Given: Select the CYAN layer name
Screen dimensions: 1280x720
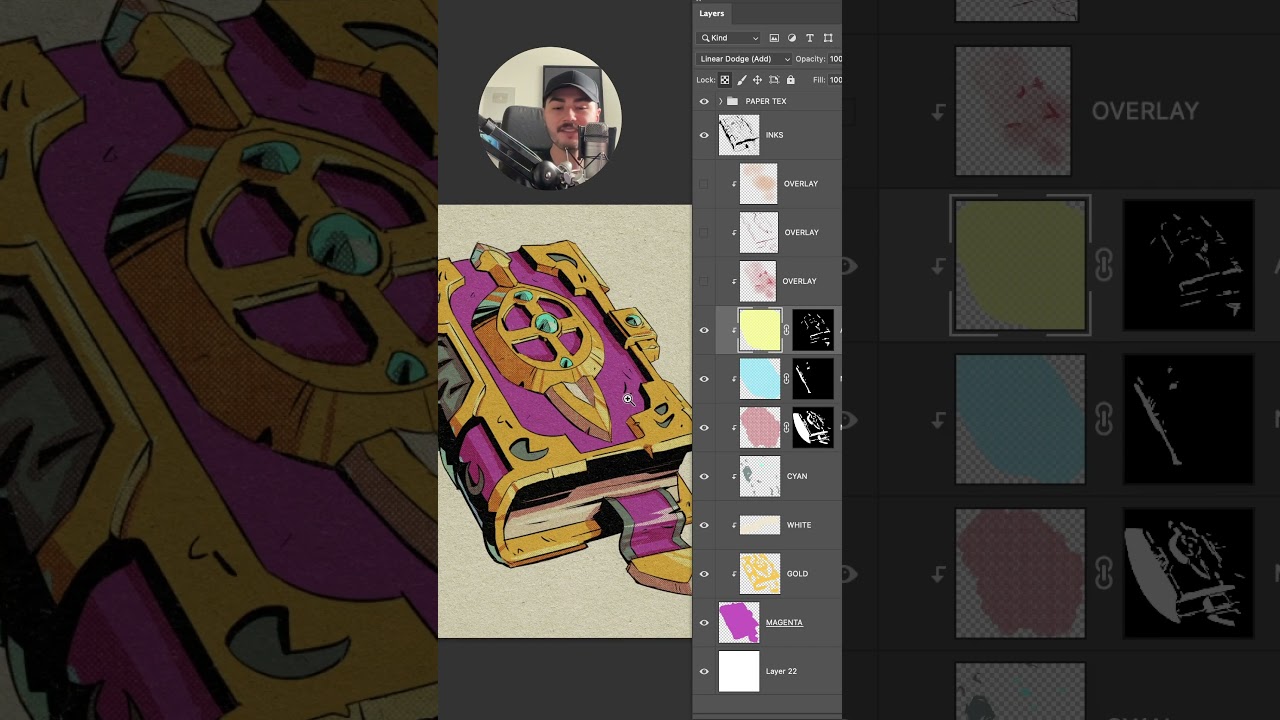Looking at the screenshot, I should (x=797, y=476).
